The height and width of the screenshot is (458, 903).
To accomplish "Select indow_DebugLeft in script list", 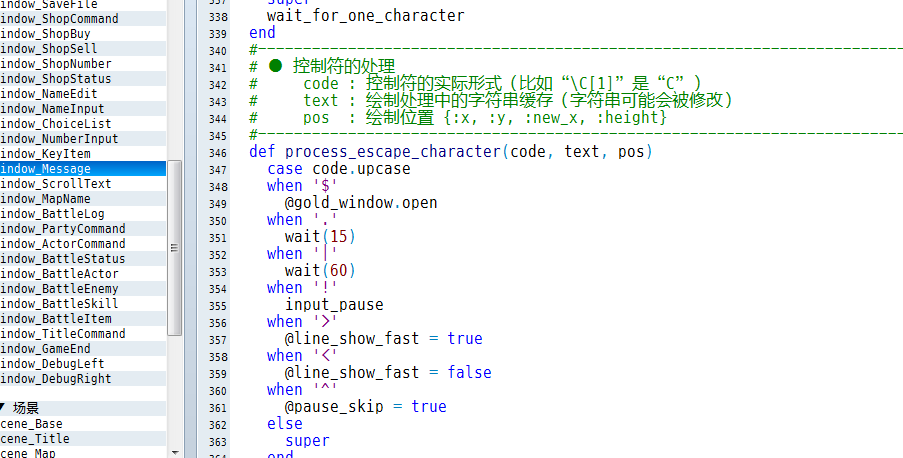I will click(83, 364).
